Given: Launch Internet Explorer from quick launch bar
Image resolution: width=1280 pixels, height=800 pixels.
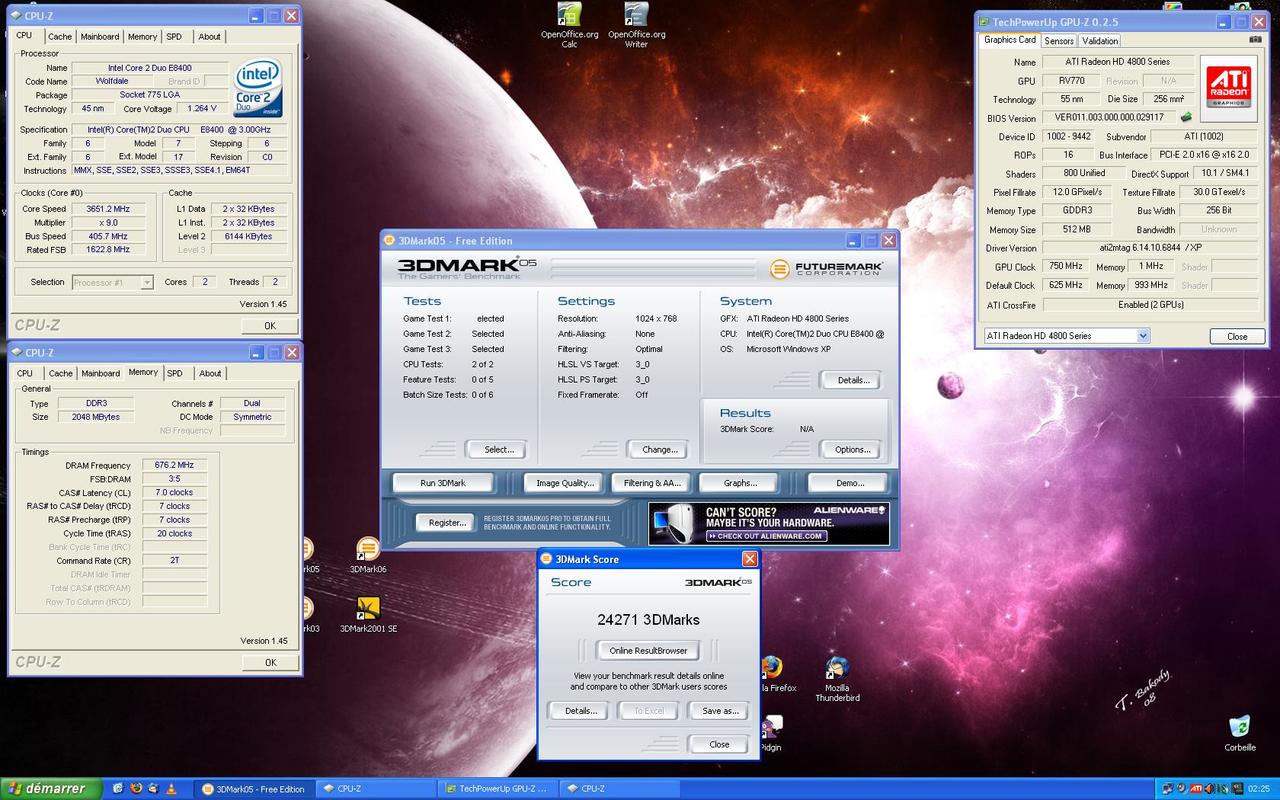Looking at the screenshot, I should [x=120, y=788].
